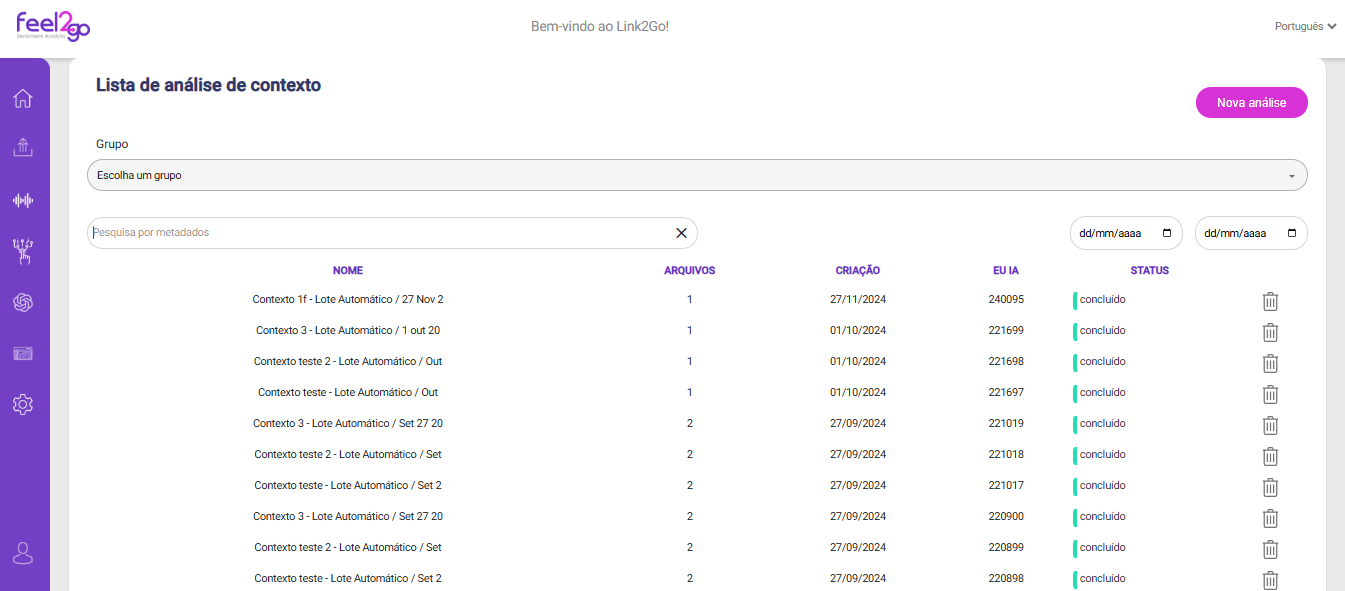Open calendar picker in second date field
The width and height of the screenshot is (1345, 591).
point(1292,233)
